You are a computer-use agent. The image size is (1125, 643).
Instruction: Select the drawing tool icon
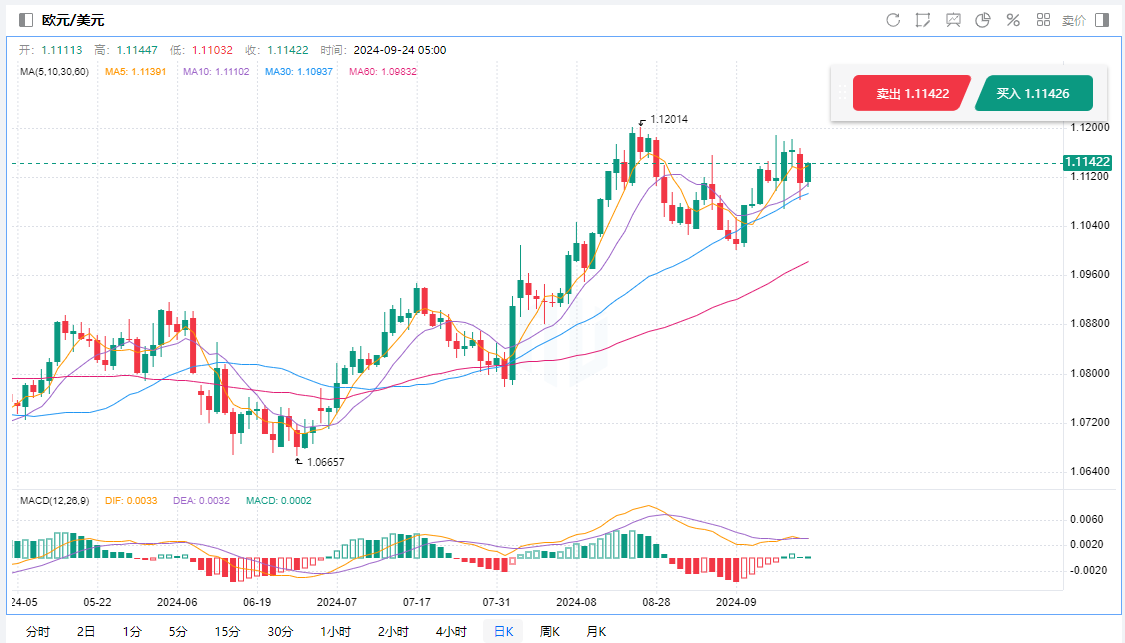(x=923, y=20)
